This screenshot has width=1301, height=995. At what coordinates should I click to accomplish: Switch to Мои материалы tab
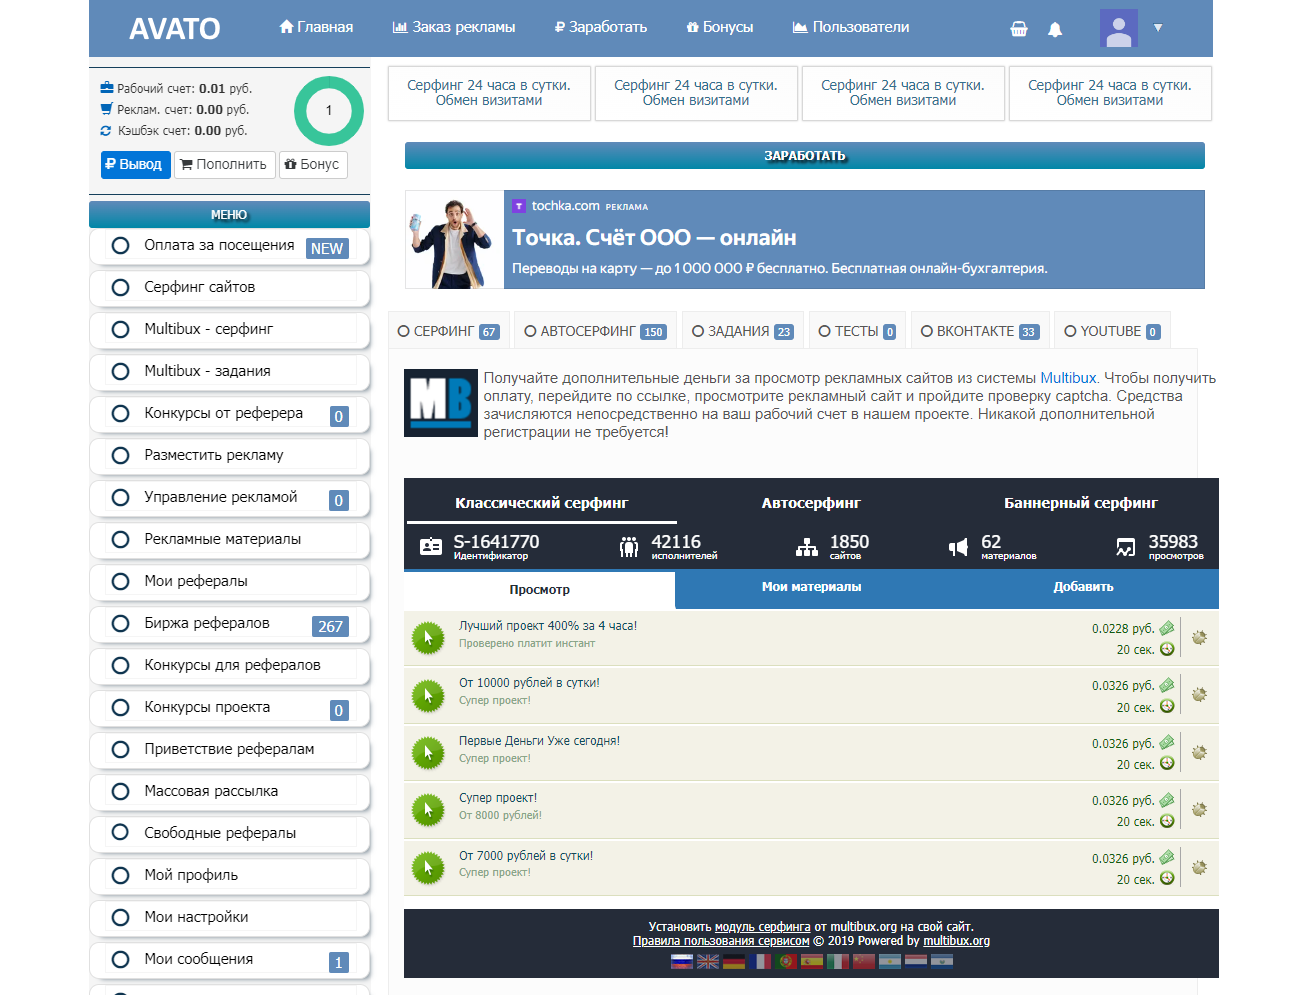pos(811,588)
